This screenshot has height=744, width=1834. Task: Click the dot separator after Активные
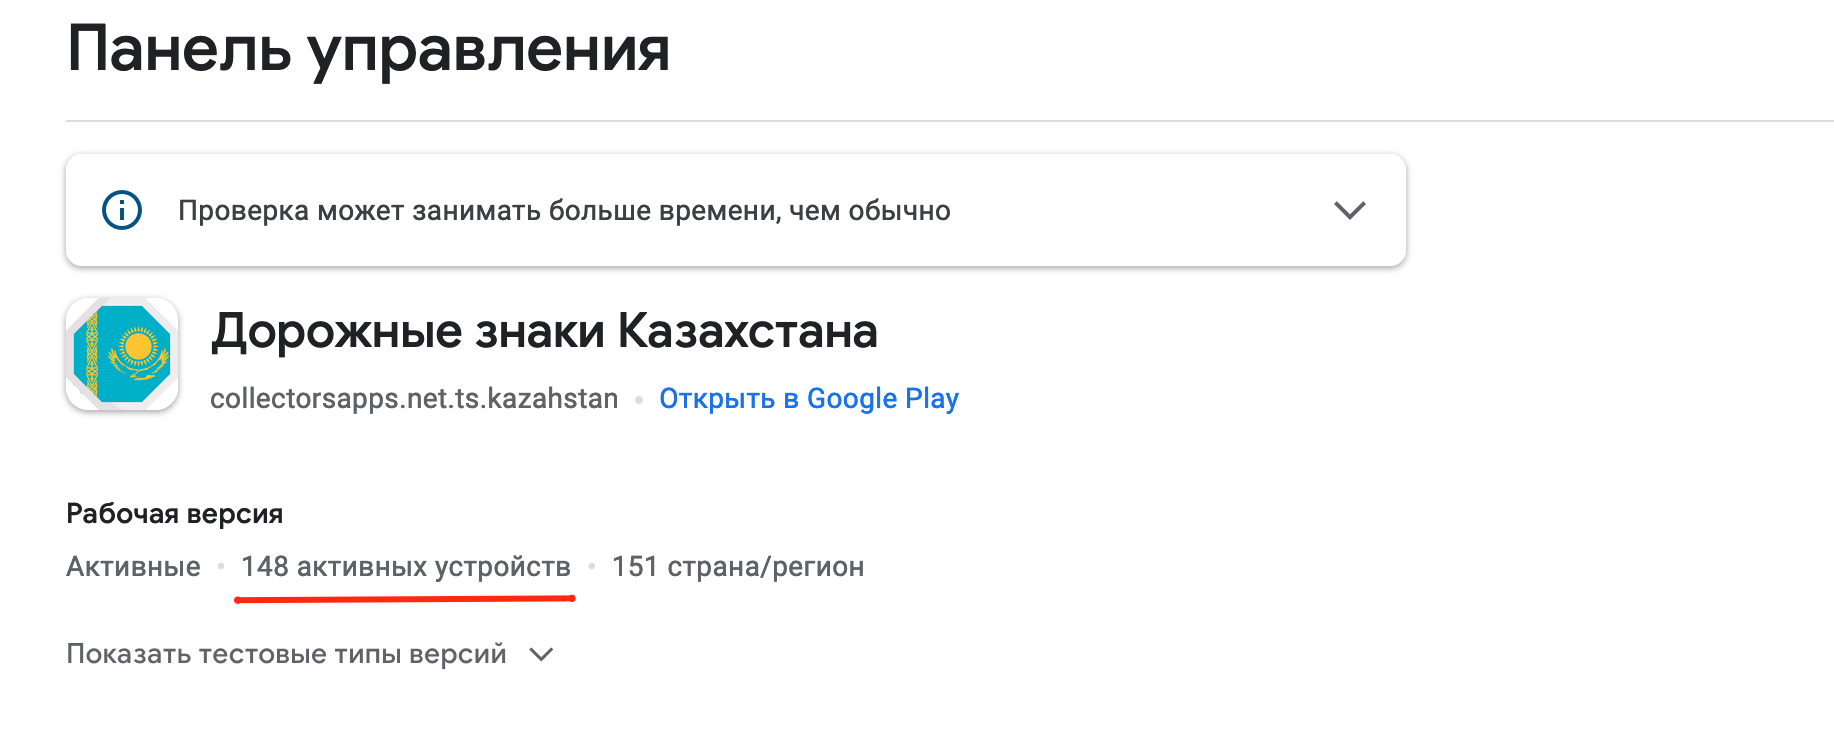click(x=221, y=567)
